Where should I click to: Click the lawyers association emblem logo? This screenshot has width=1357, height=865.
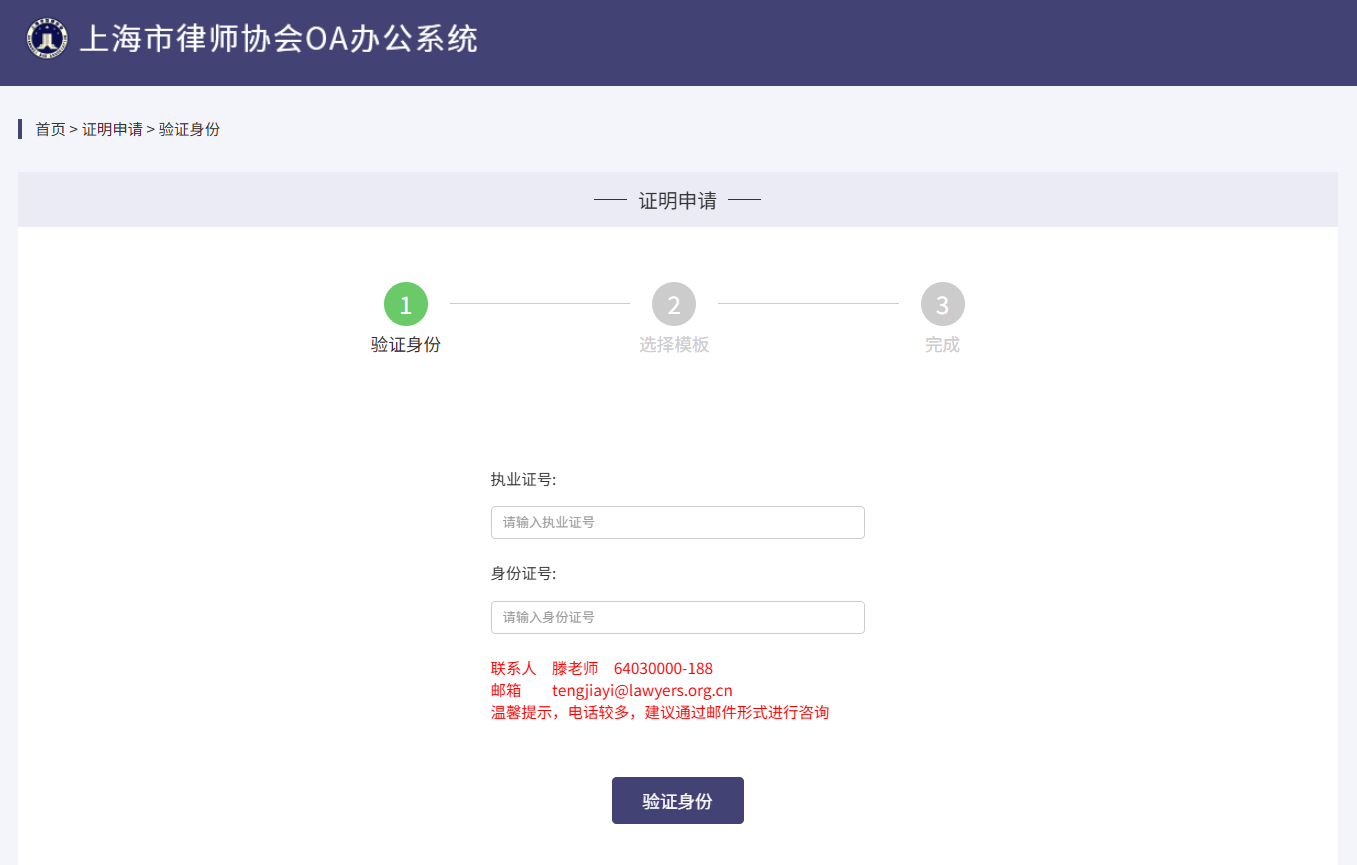[47, 38]
